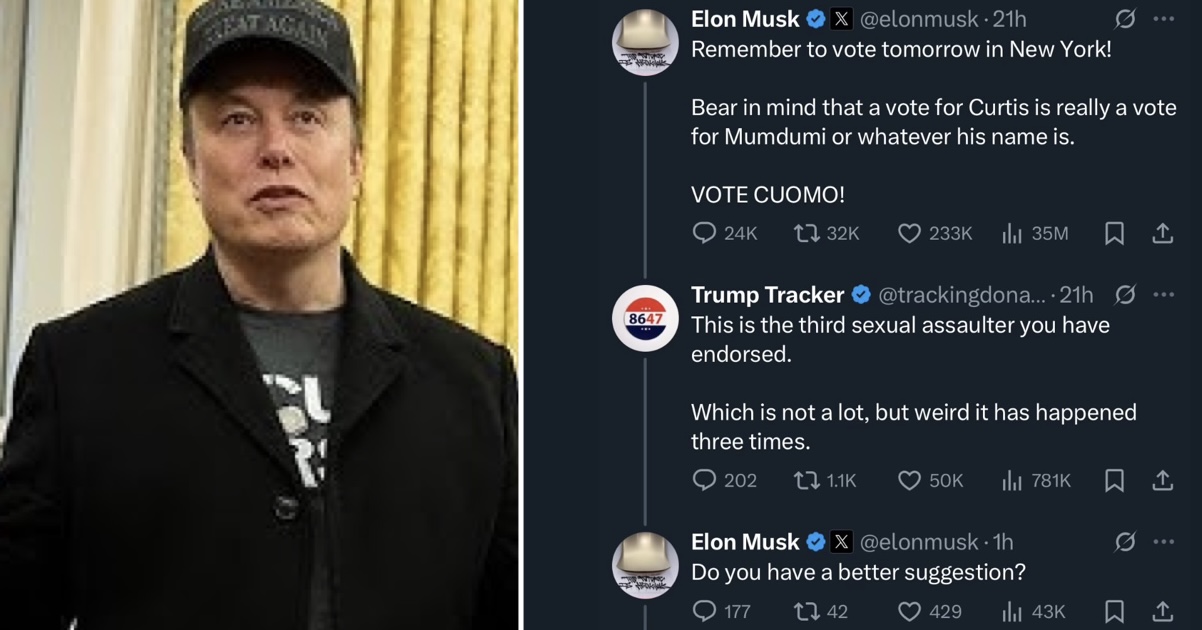Open Trump Tracker's 8647 profile avatar
Screen dimensions: 1202x630
click(x=646, y=318)
